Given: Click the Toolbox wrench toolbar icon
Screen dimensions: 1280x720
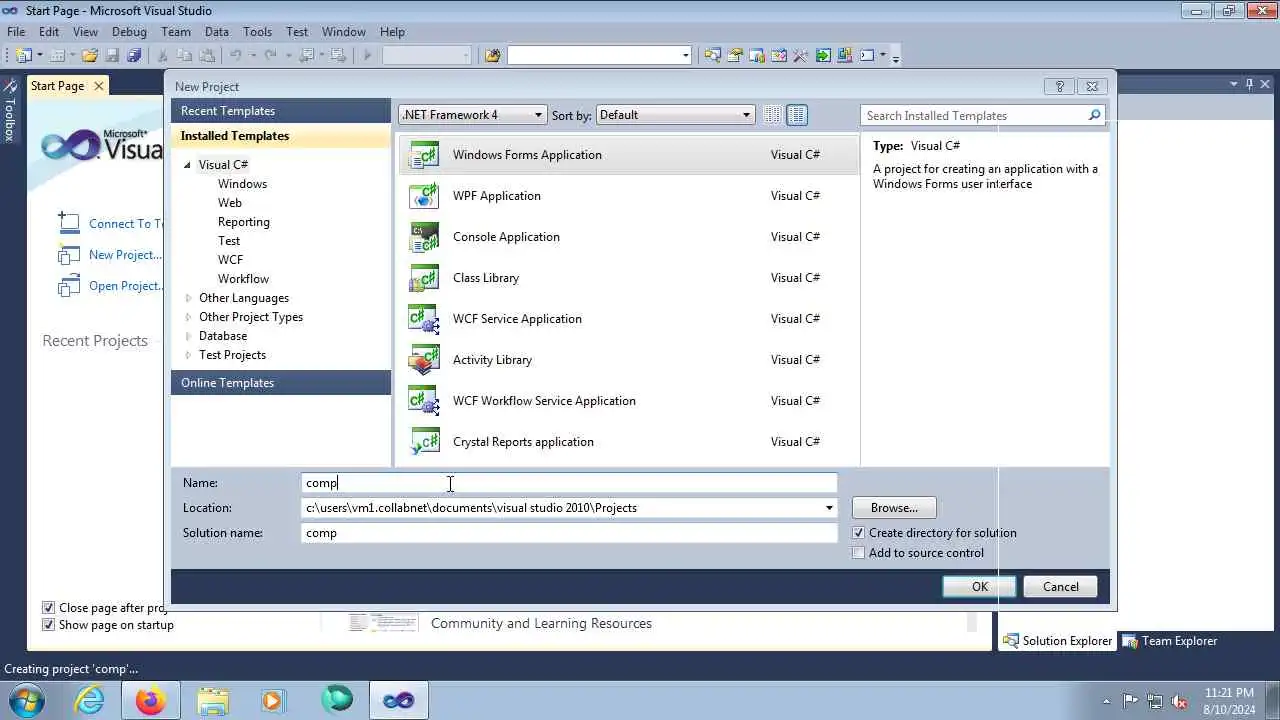Looking at the screenshot, I should point(801,56).
